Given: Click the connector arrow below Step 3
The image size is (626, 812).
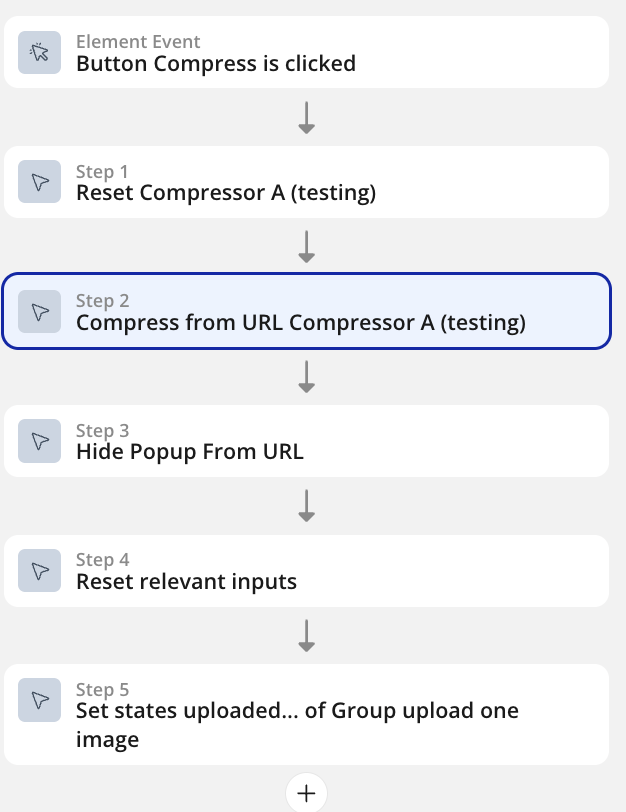Looking at the screenshot, I should point(307,505).
